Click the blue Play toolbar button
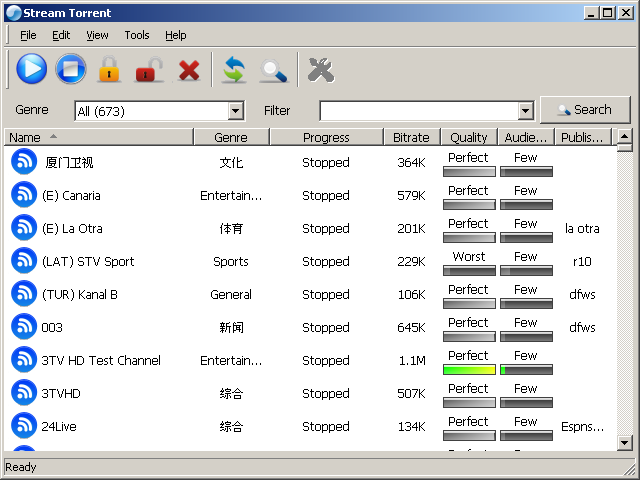This screenshot has height=480, width=640. pyautogui.click(x=31, y=69)
